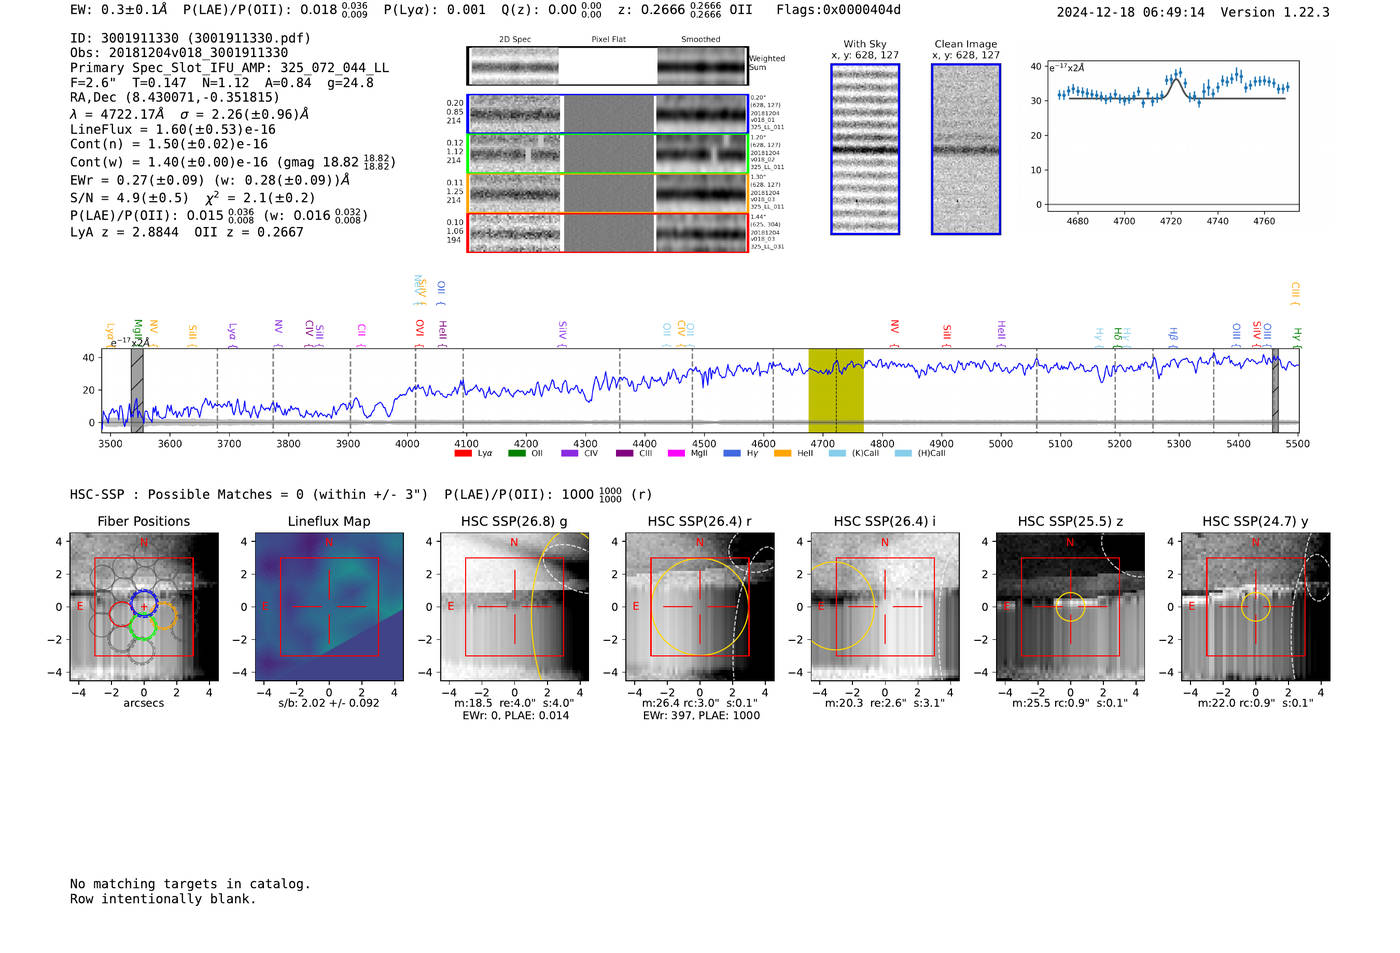Open the HSC SSP(26.4) i image

click(885, 607)
